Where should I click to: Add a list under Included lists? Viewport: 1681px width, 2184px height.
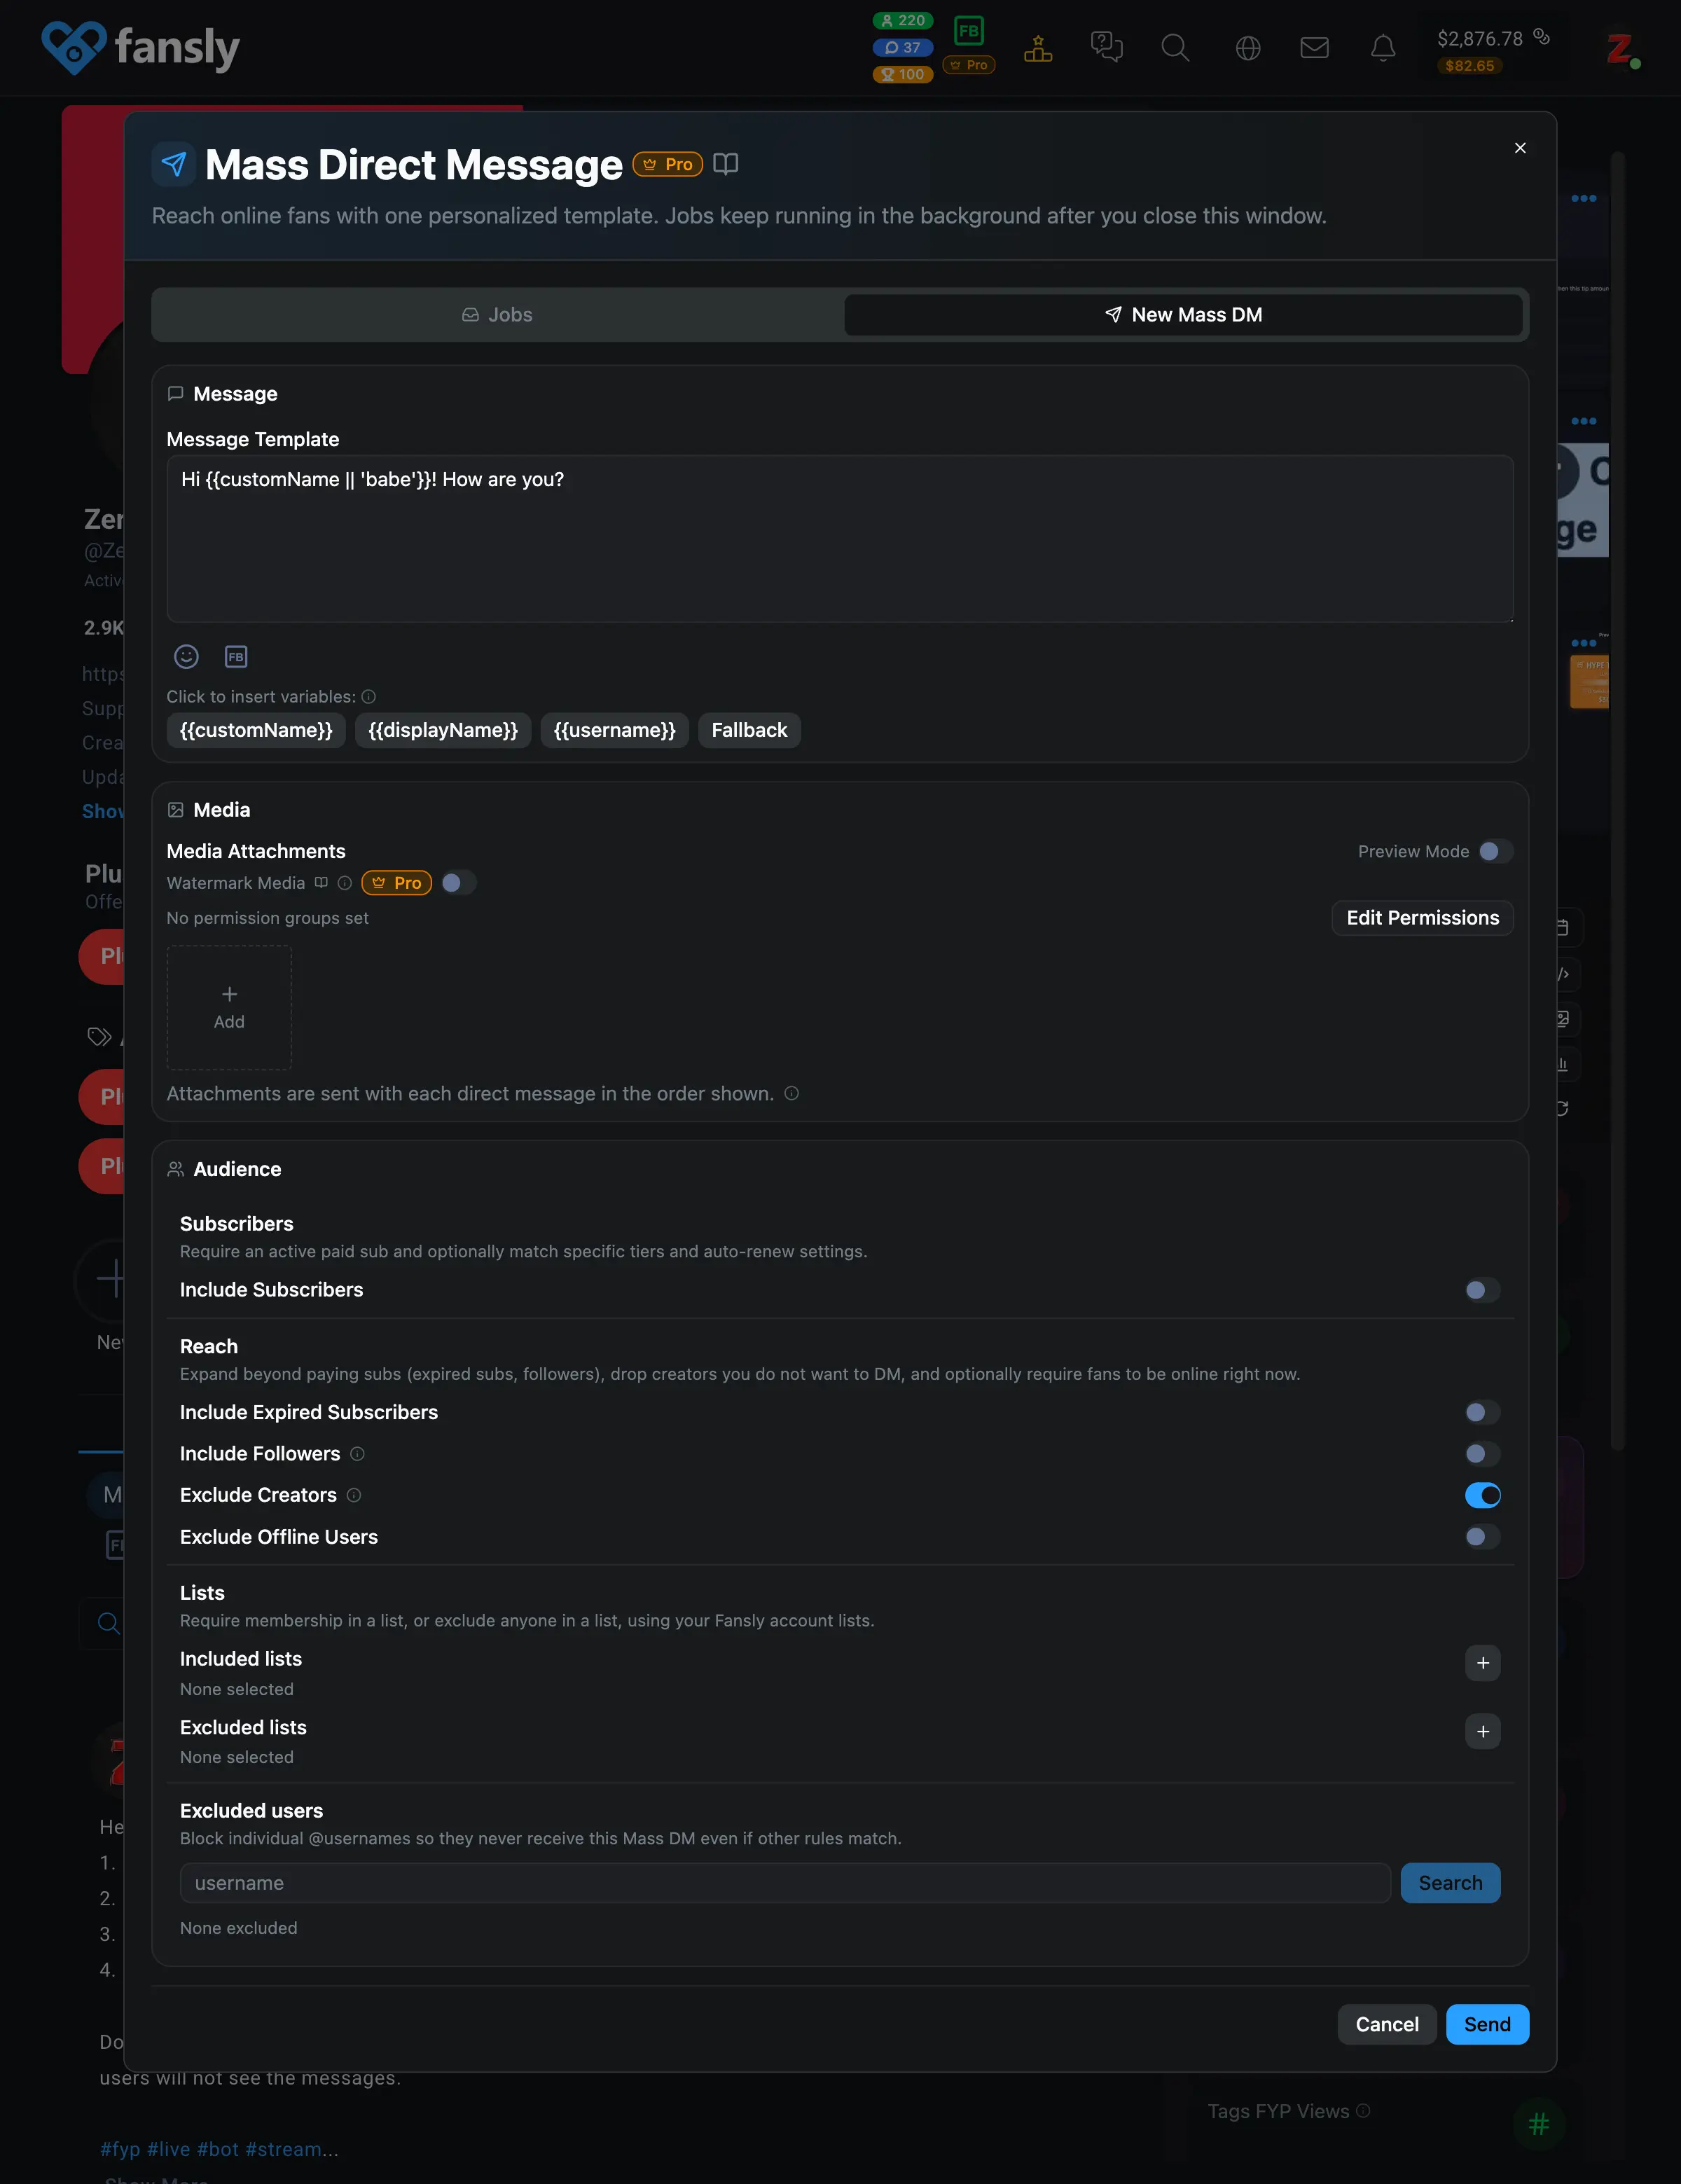[x=1482, y=1664]
